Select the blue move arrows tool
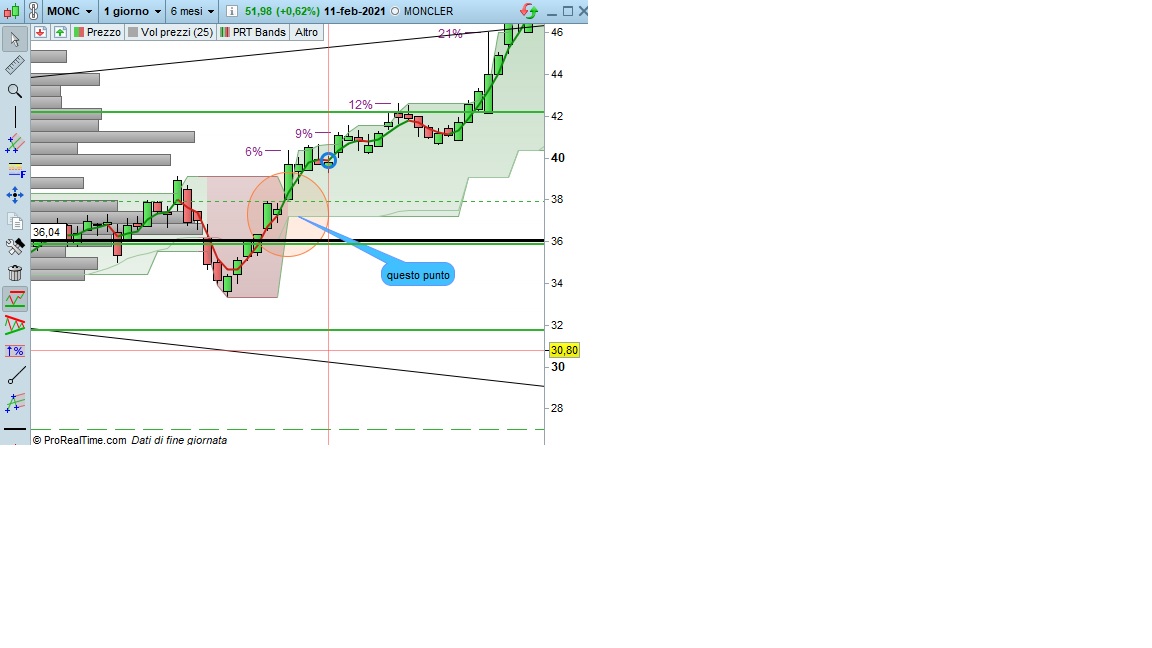 [x=15, y=195]
